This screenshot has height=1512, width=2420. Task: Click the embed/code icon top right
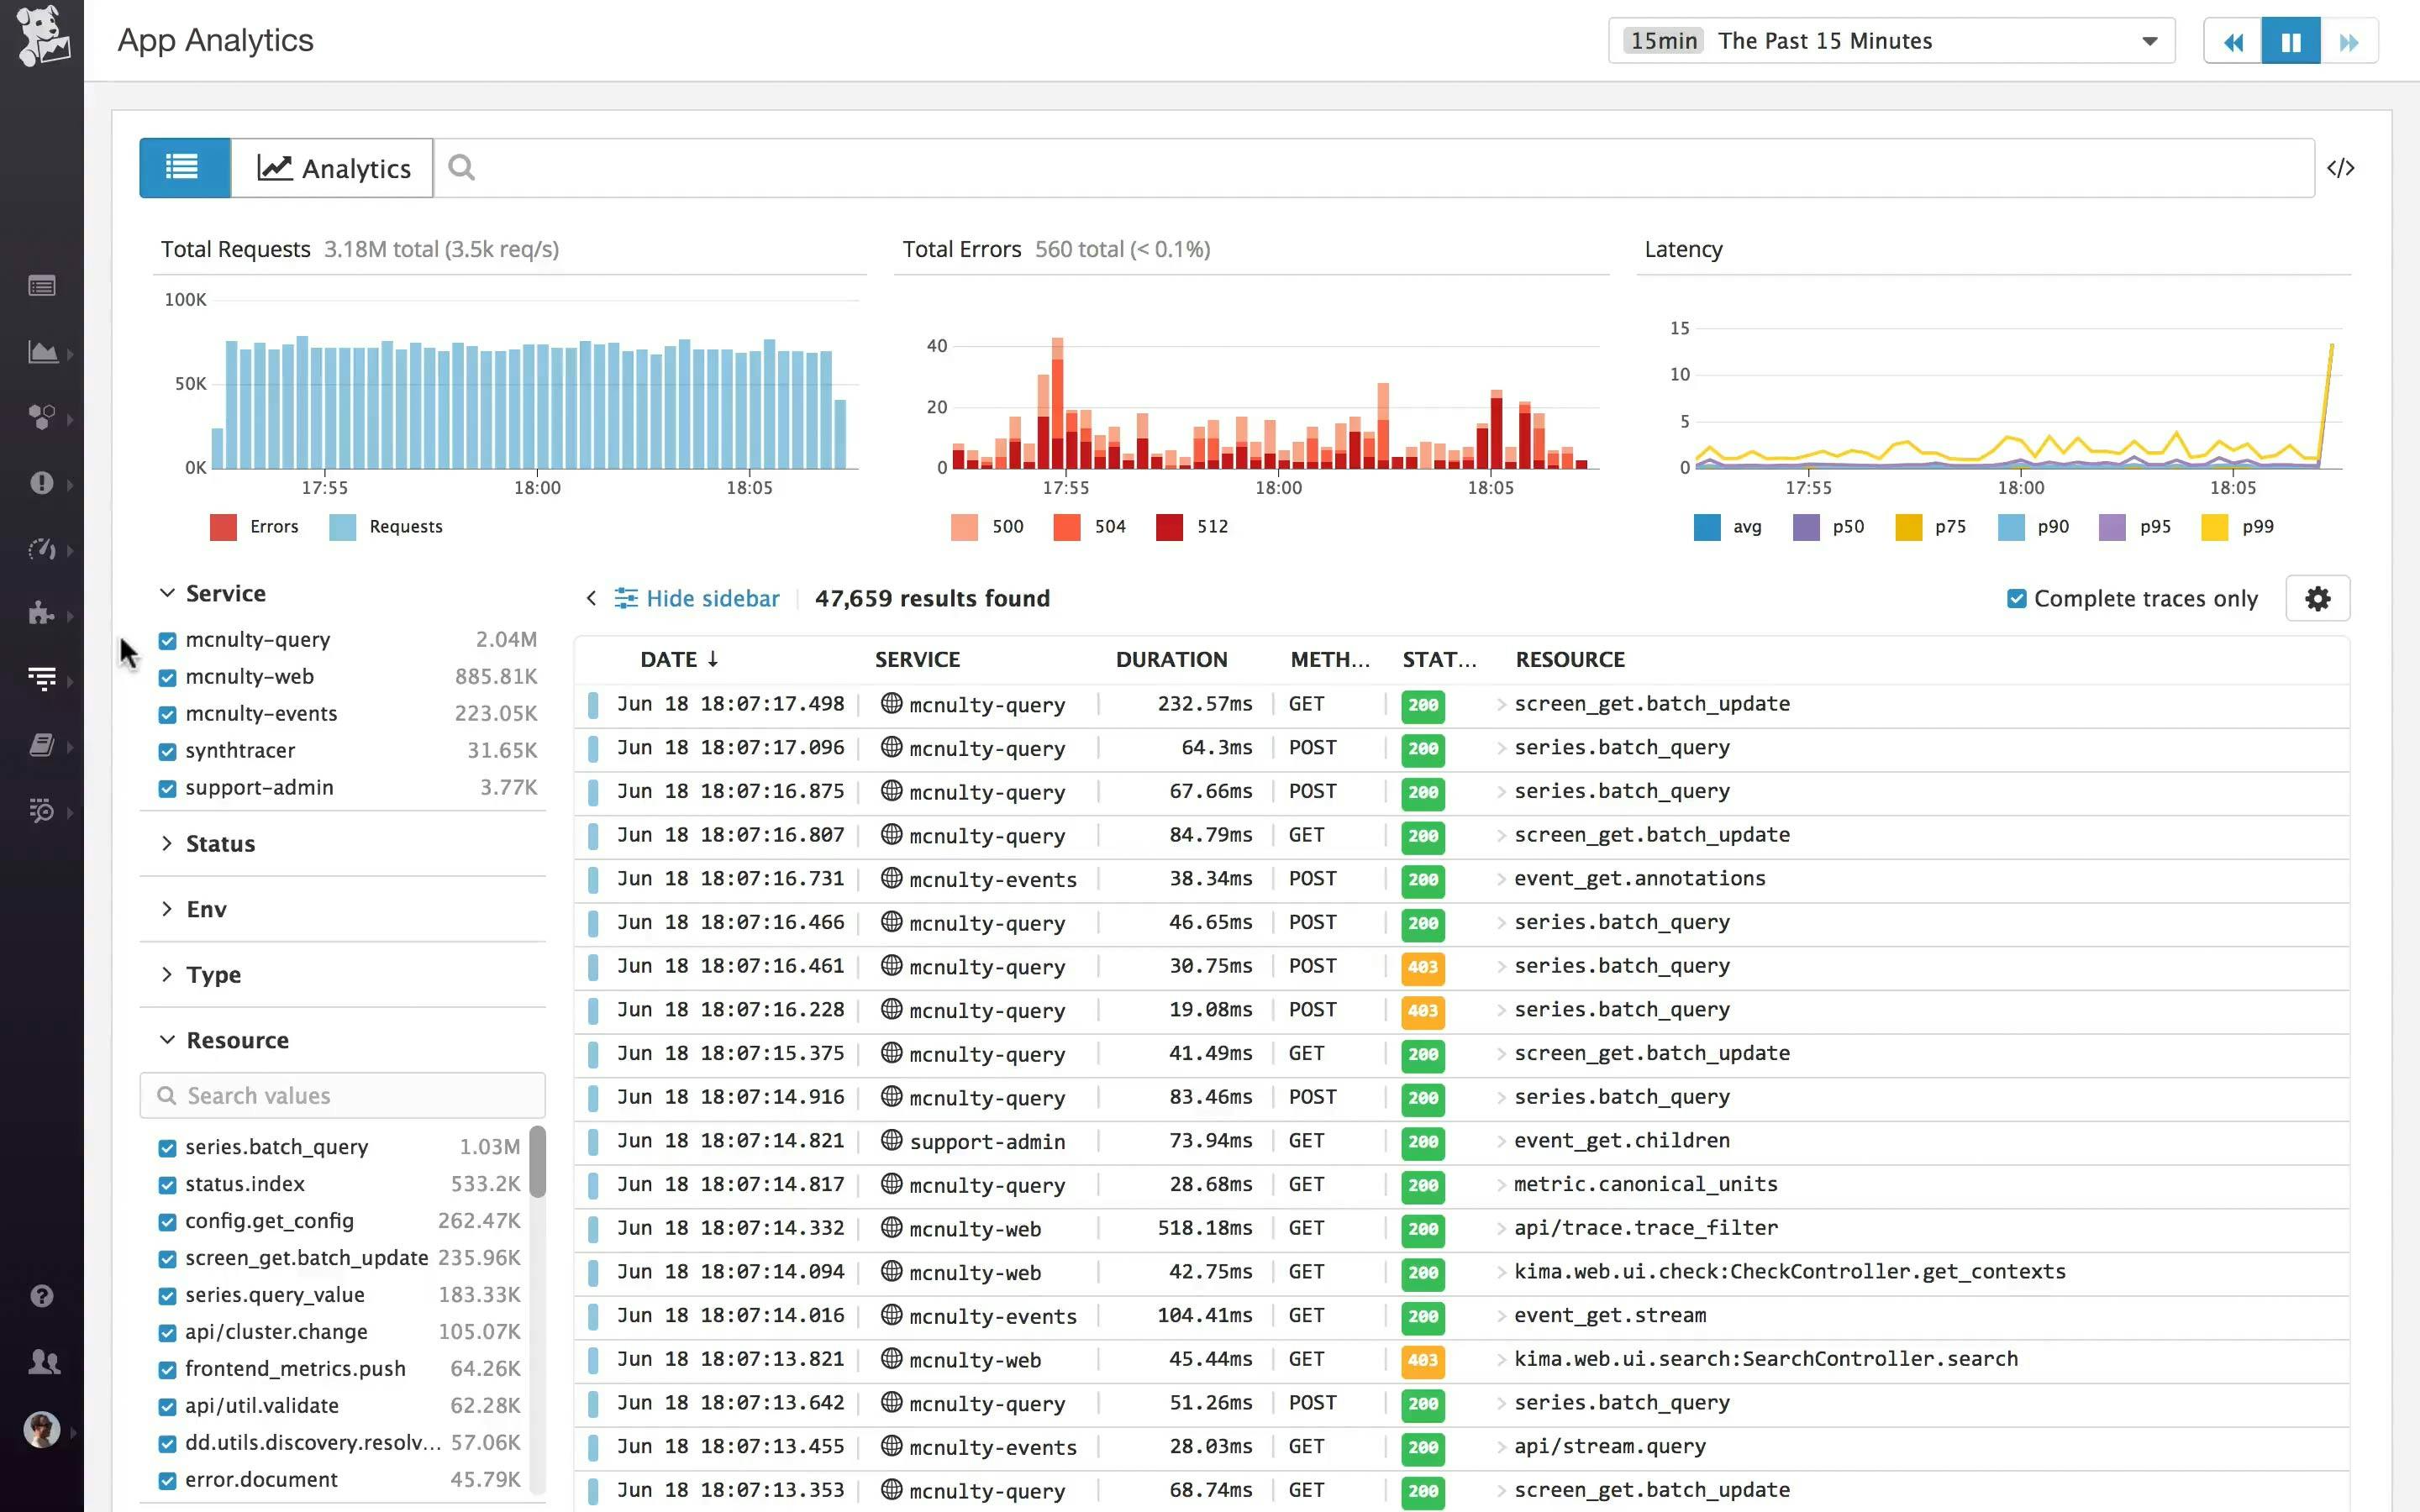(x=2342, y=167)
